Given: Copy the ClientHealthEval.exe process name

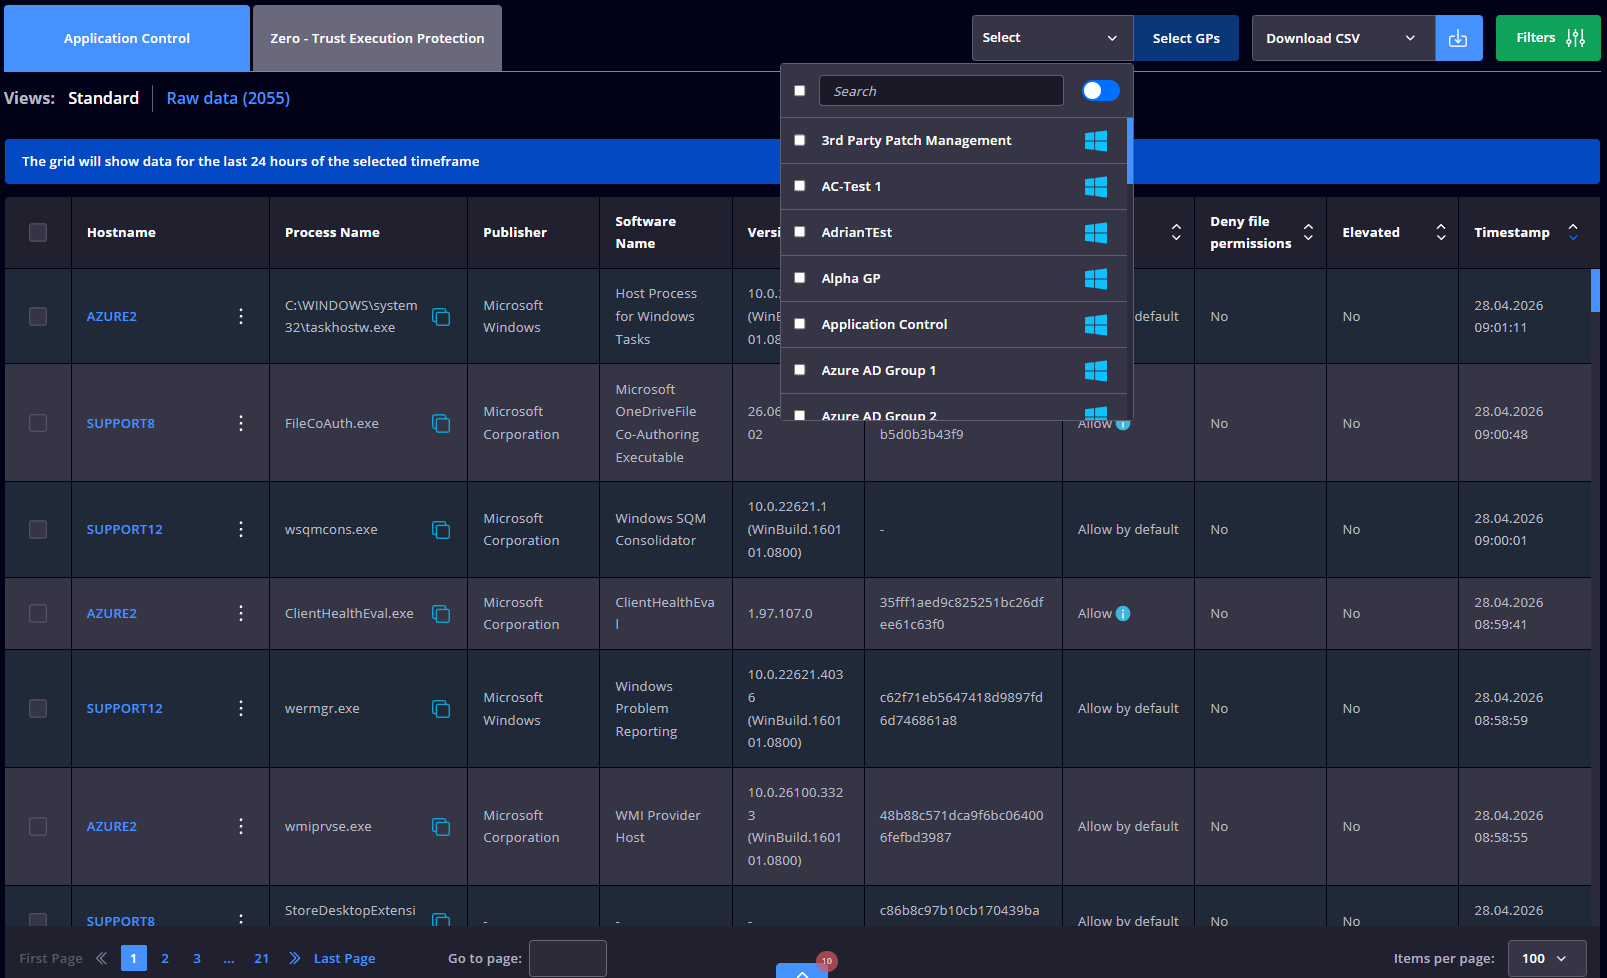Looking at the screenshot, I should pyautogui.click(x=441, y=614).
